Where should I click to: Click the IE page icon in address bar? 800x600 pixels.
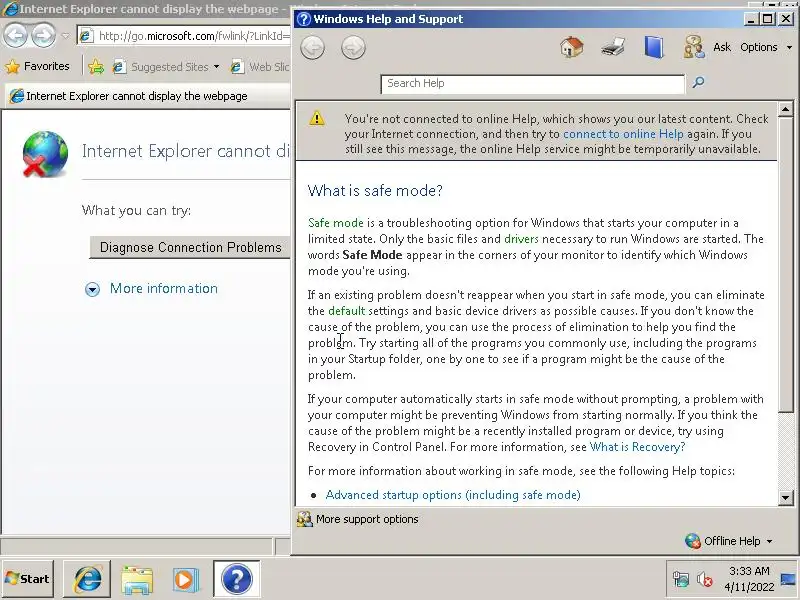click(x=86, y=36)
